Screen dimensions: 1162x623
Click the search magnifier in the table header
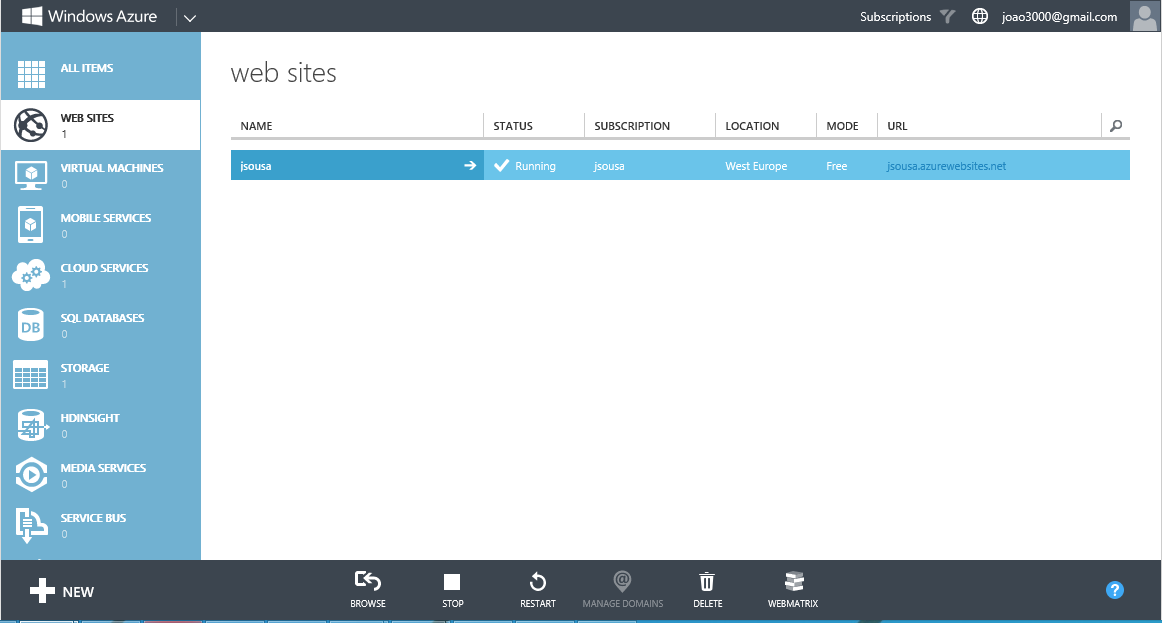pos(1116,126)
